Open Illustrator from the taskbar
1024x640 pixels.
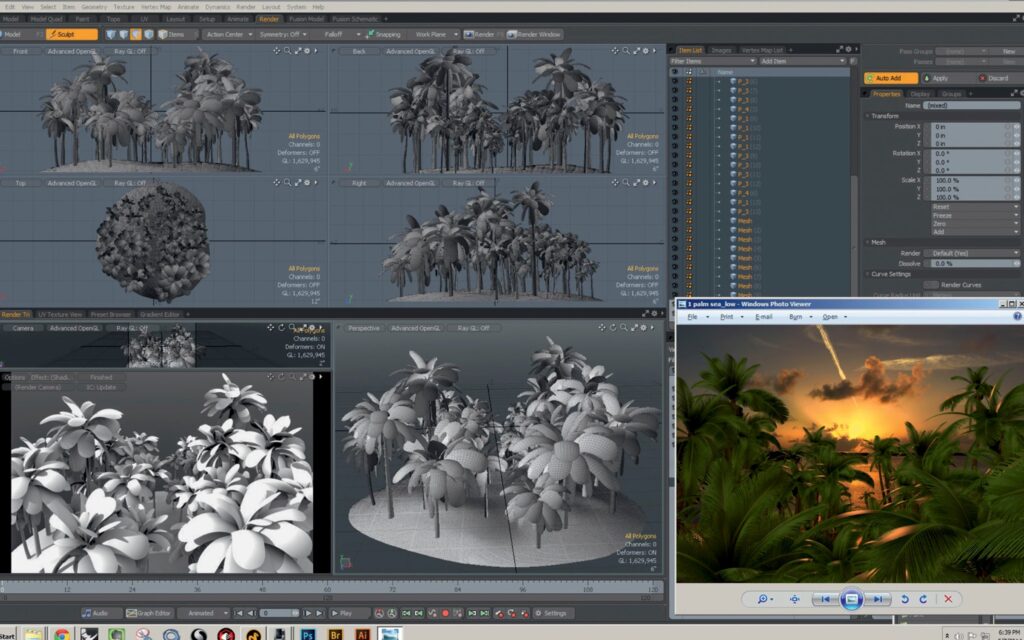pos(362,634)
